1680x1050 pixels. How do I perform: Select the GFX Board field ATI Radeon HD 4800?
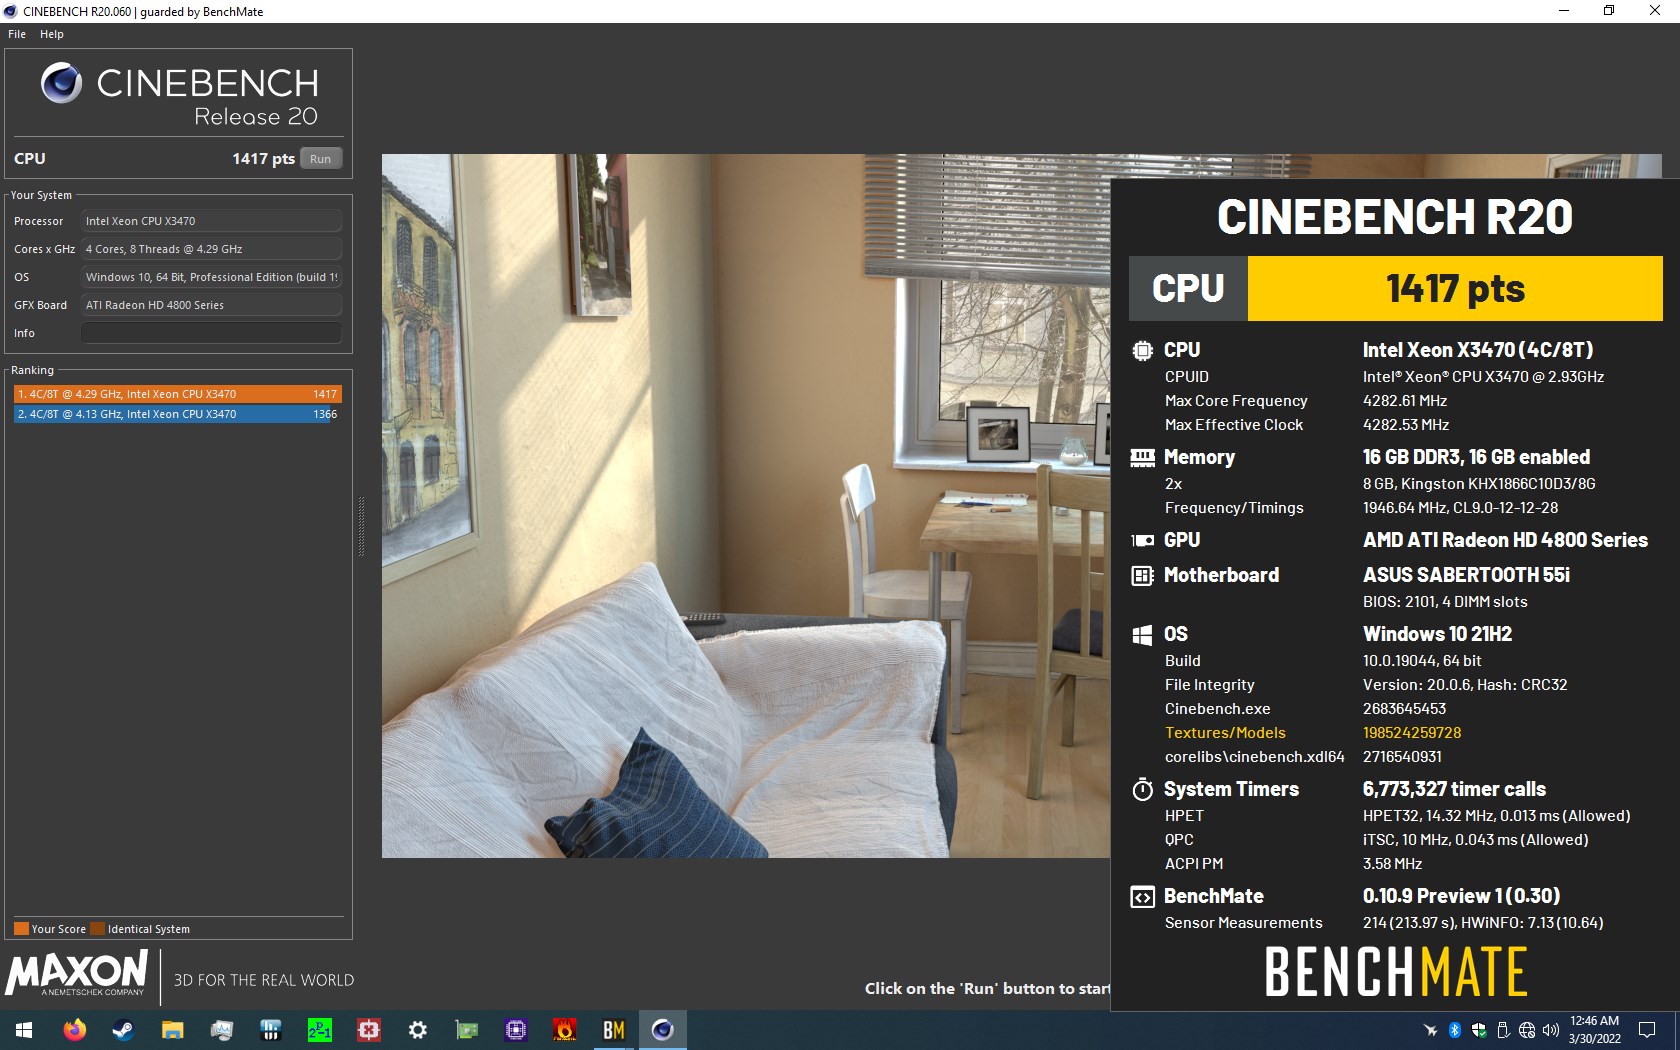pyautogui.click(x=211, y=305)
